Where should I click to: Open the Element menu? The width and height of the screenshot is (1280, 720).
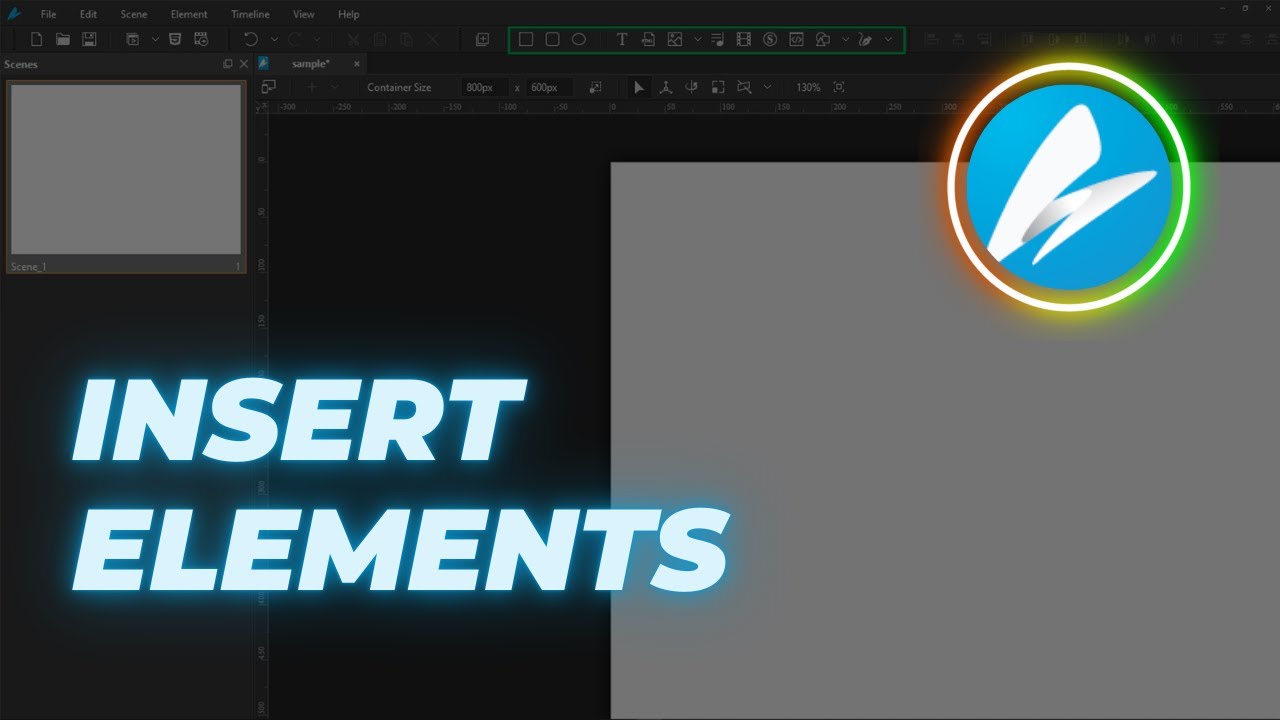pyautogui.click(x=189, y=14)
